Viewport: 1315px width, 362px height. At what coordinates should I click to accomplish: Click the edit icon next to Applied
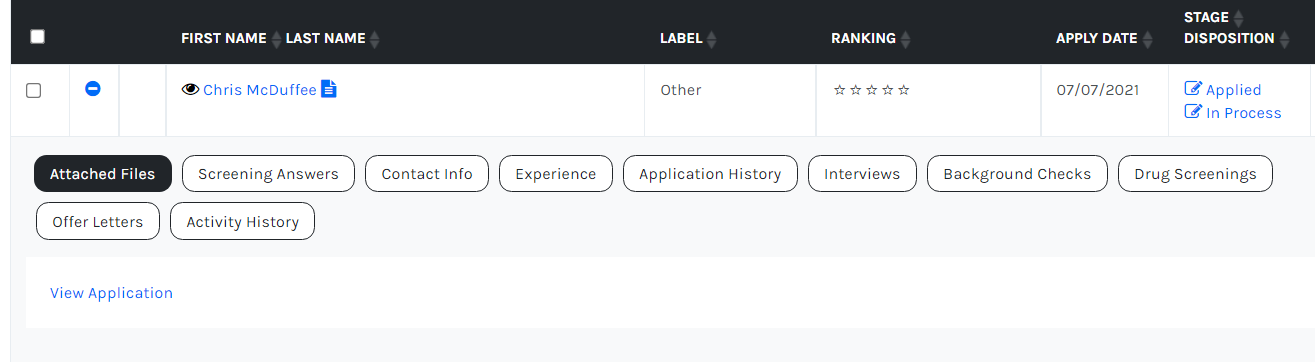(x=1192, y=89)
